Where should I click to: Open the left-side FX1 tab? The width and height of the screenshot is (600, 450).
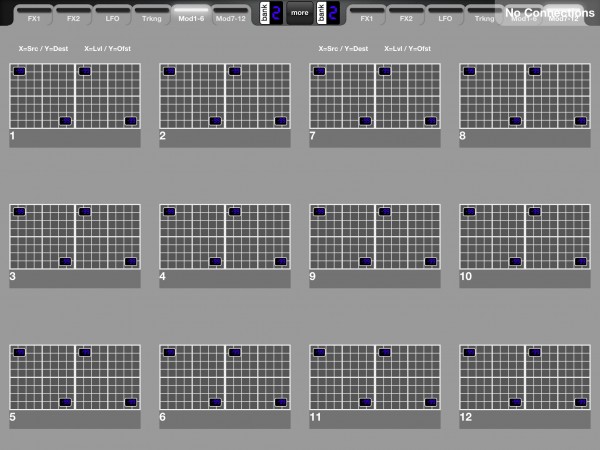[x=34, y=16]
